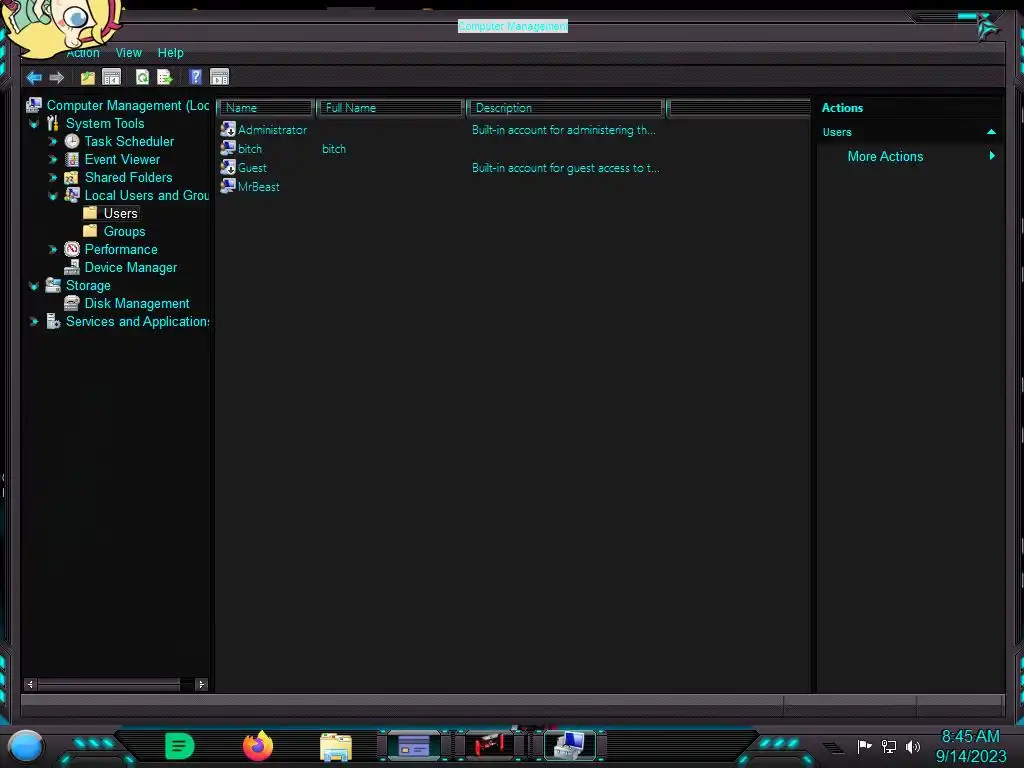Image resolution: width=1024 pixels, height=768 pixels.
Task: Expand the Event Viewer node
Action: [x=53, y=159]
